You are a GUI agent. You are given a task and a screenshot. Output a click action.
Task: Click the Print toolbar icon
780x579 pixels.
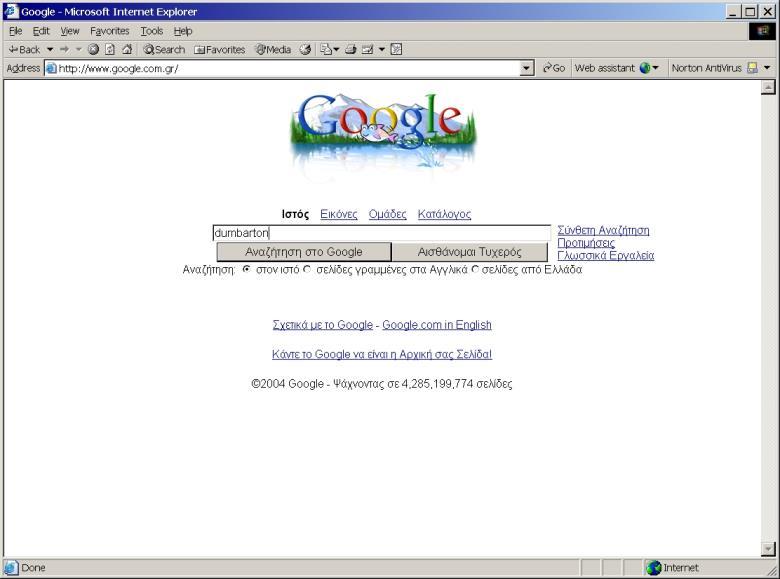pyautogui.click(x=351, y=50)
